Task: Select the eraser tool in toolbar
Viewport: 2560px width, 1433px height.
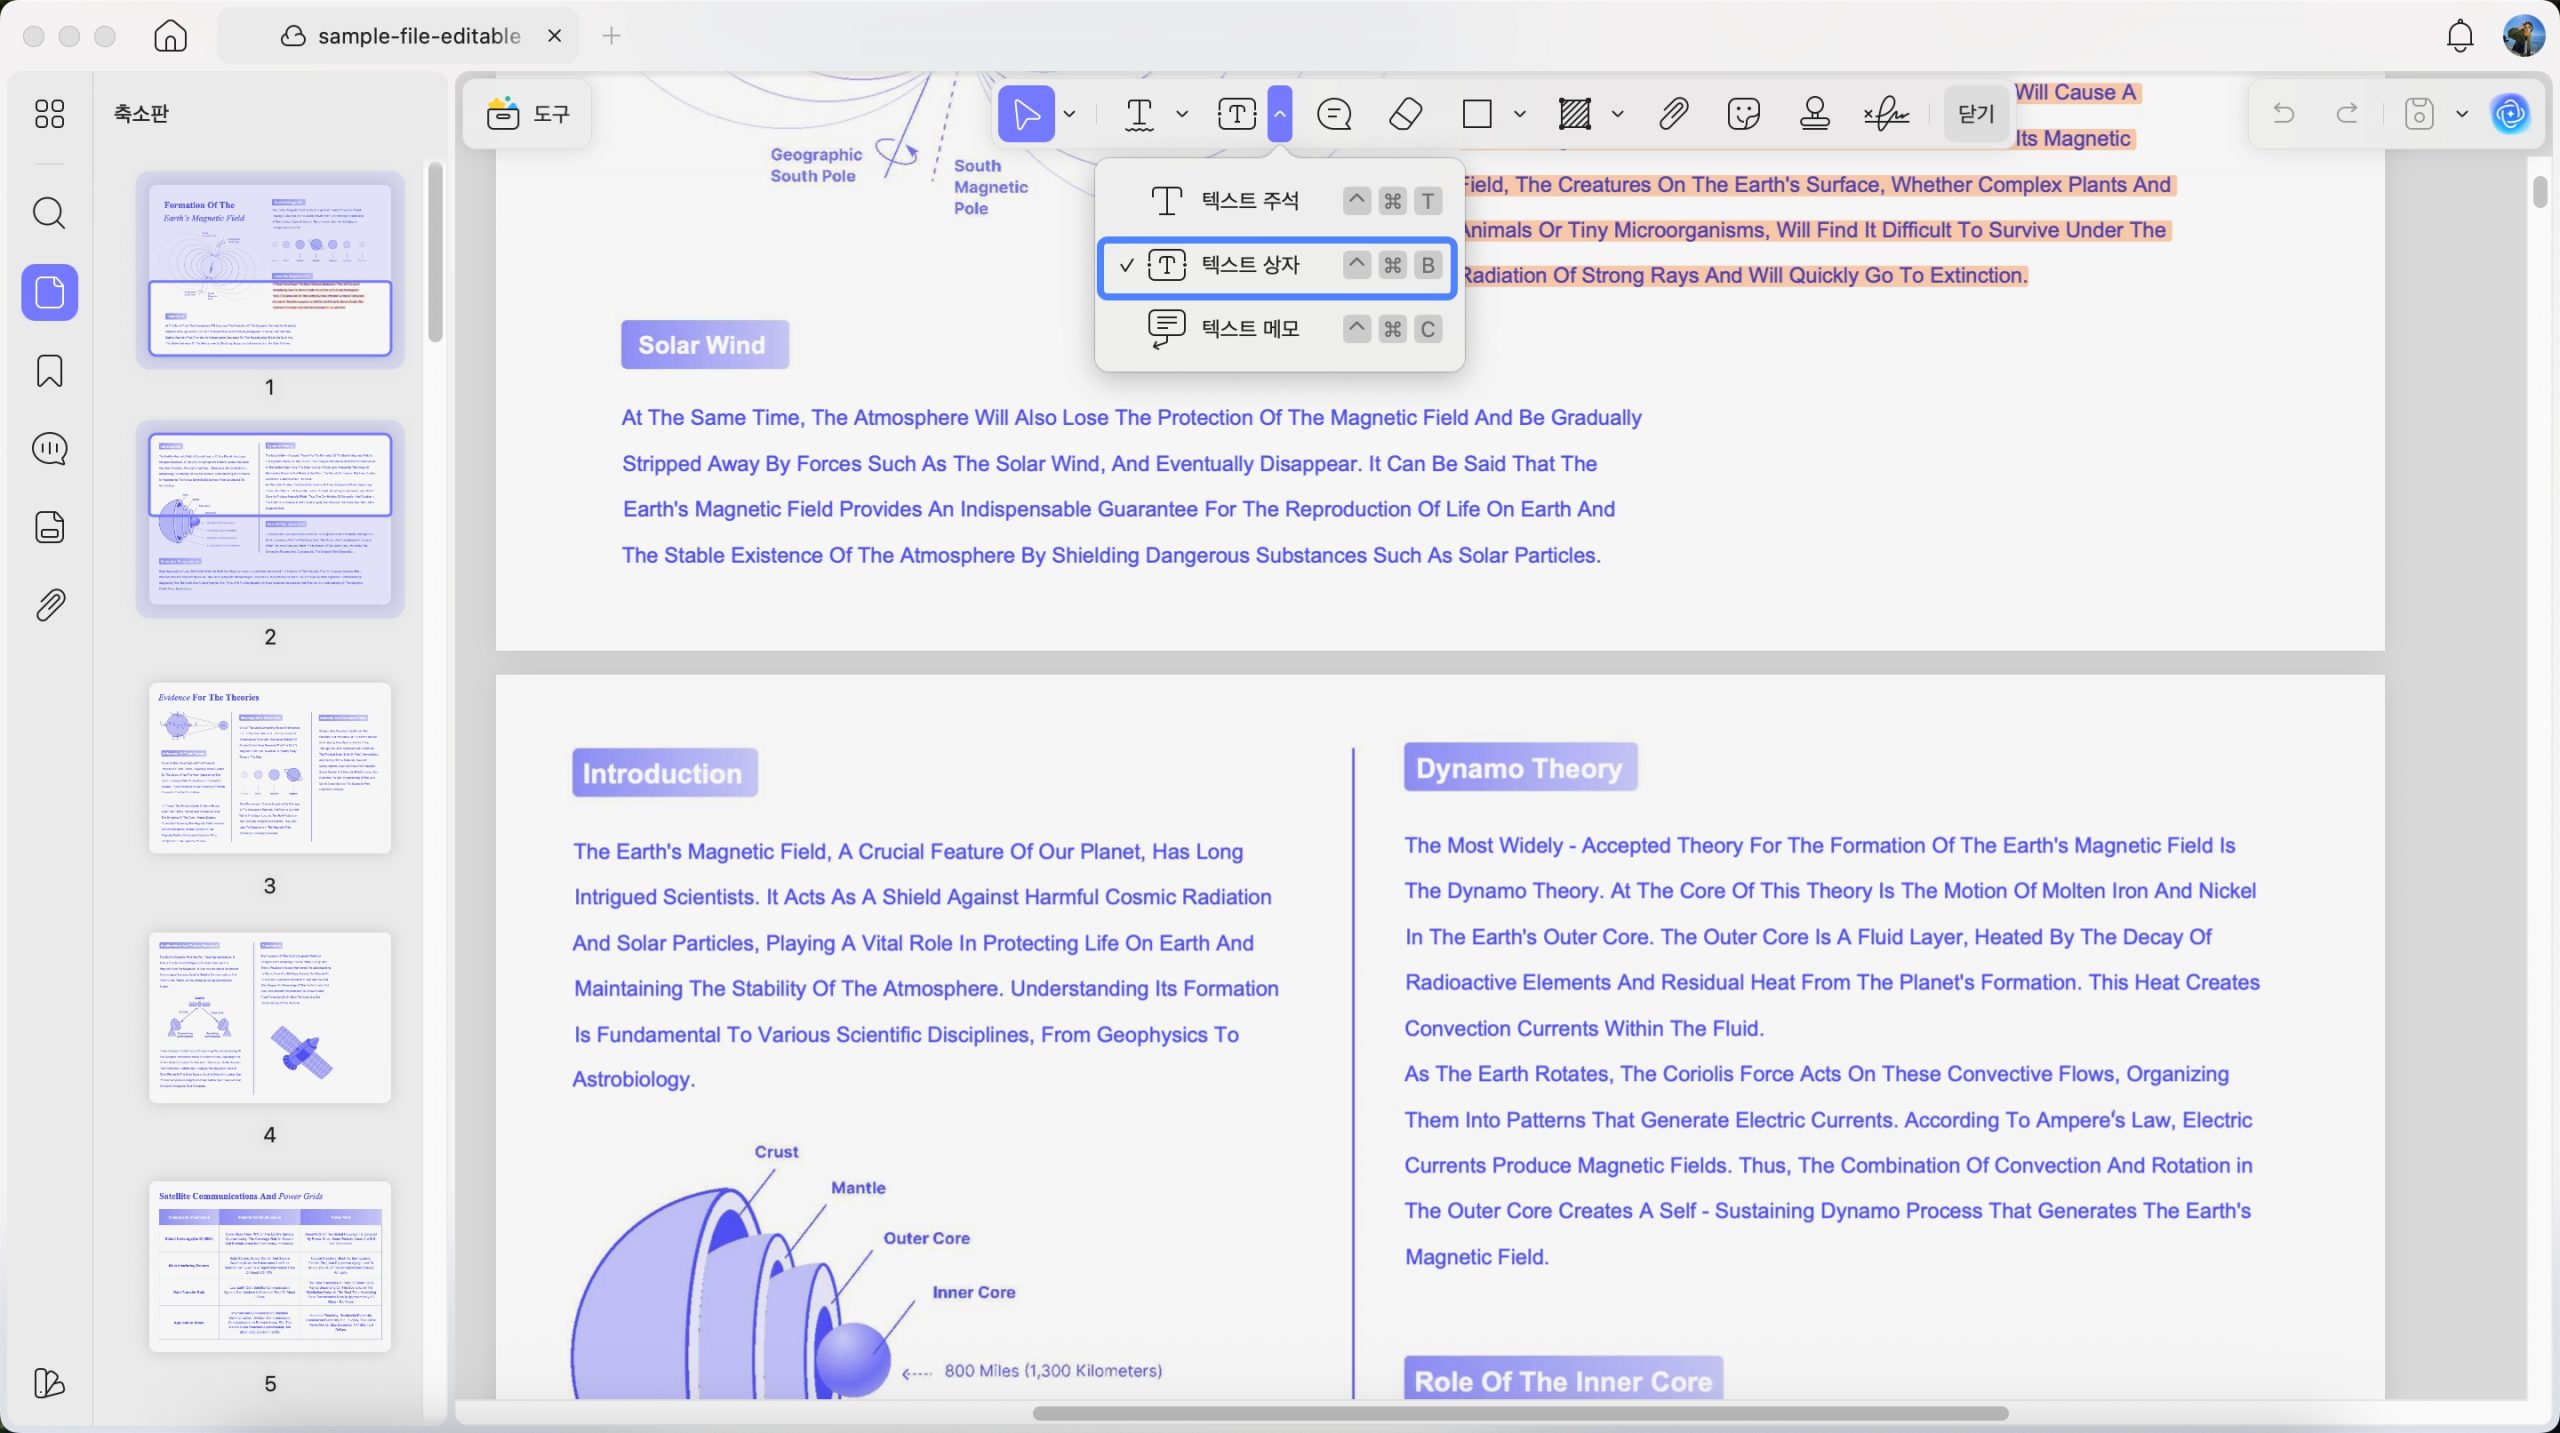Action: tap(1405, 114)
